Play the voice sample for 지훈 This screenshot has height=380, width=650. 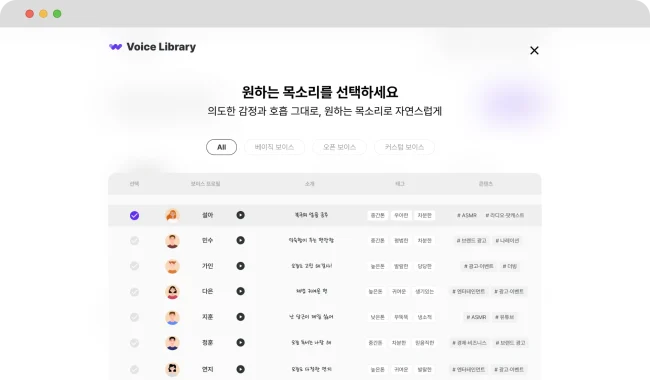pos(240,317)
